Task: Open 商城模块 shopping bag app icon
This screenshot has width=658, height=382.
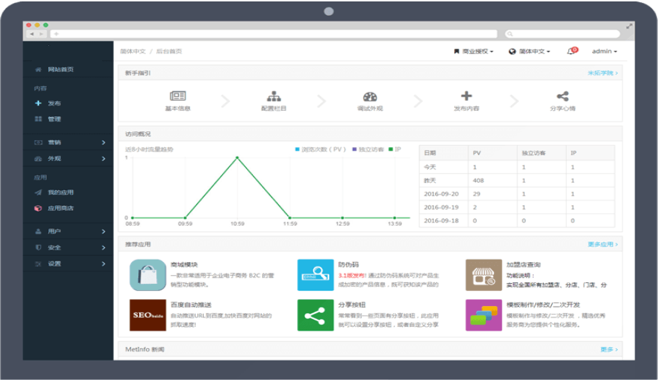Action: pyautogui.click(x=148, y=275)
